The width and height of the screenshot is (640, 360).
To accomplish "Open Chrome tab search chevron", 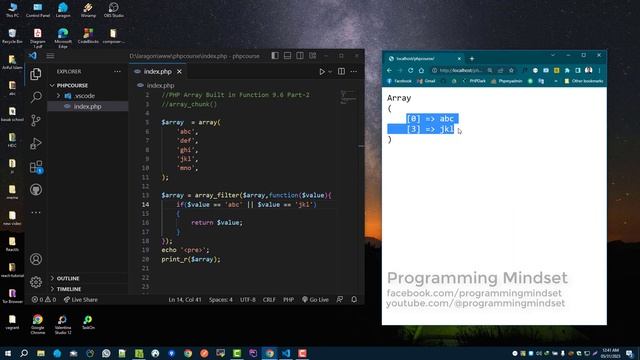I will (x=553, y=55).
